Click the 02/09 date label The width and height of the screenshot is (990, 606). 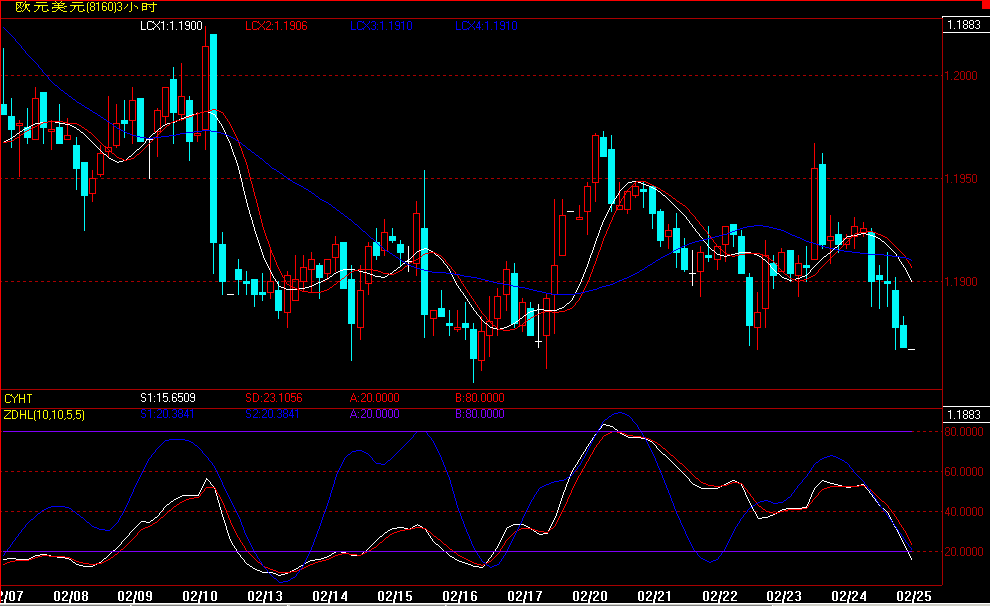(135, 596)
